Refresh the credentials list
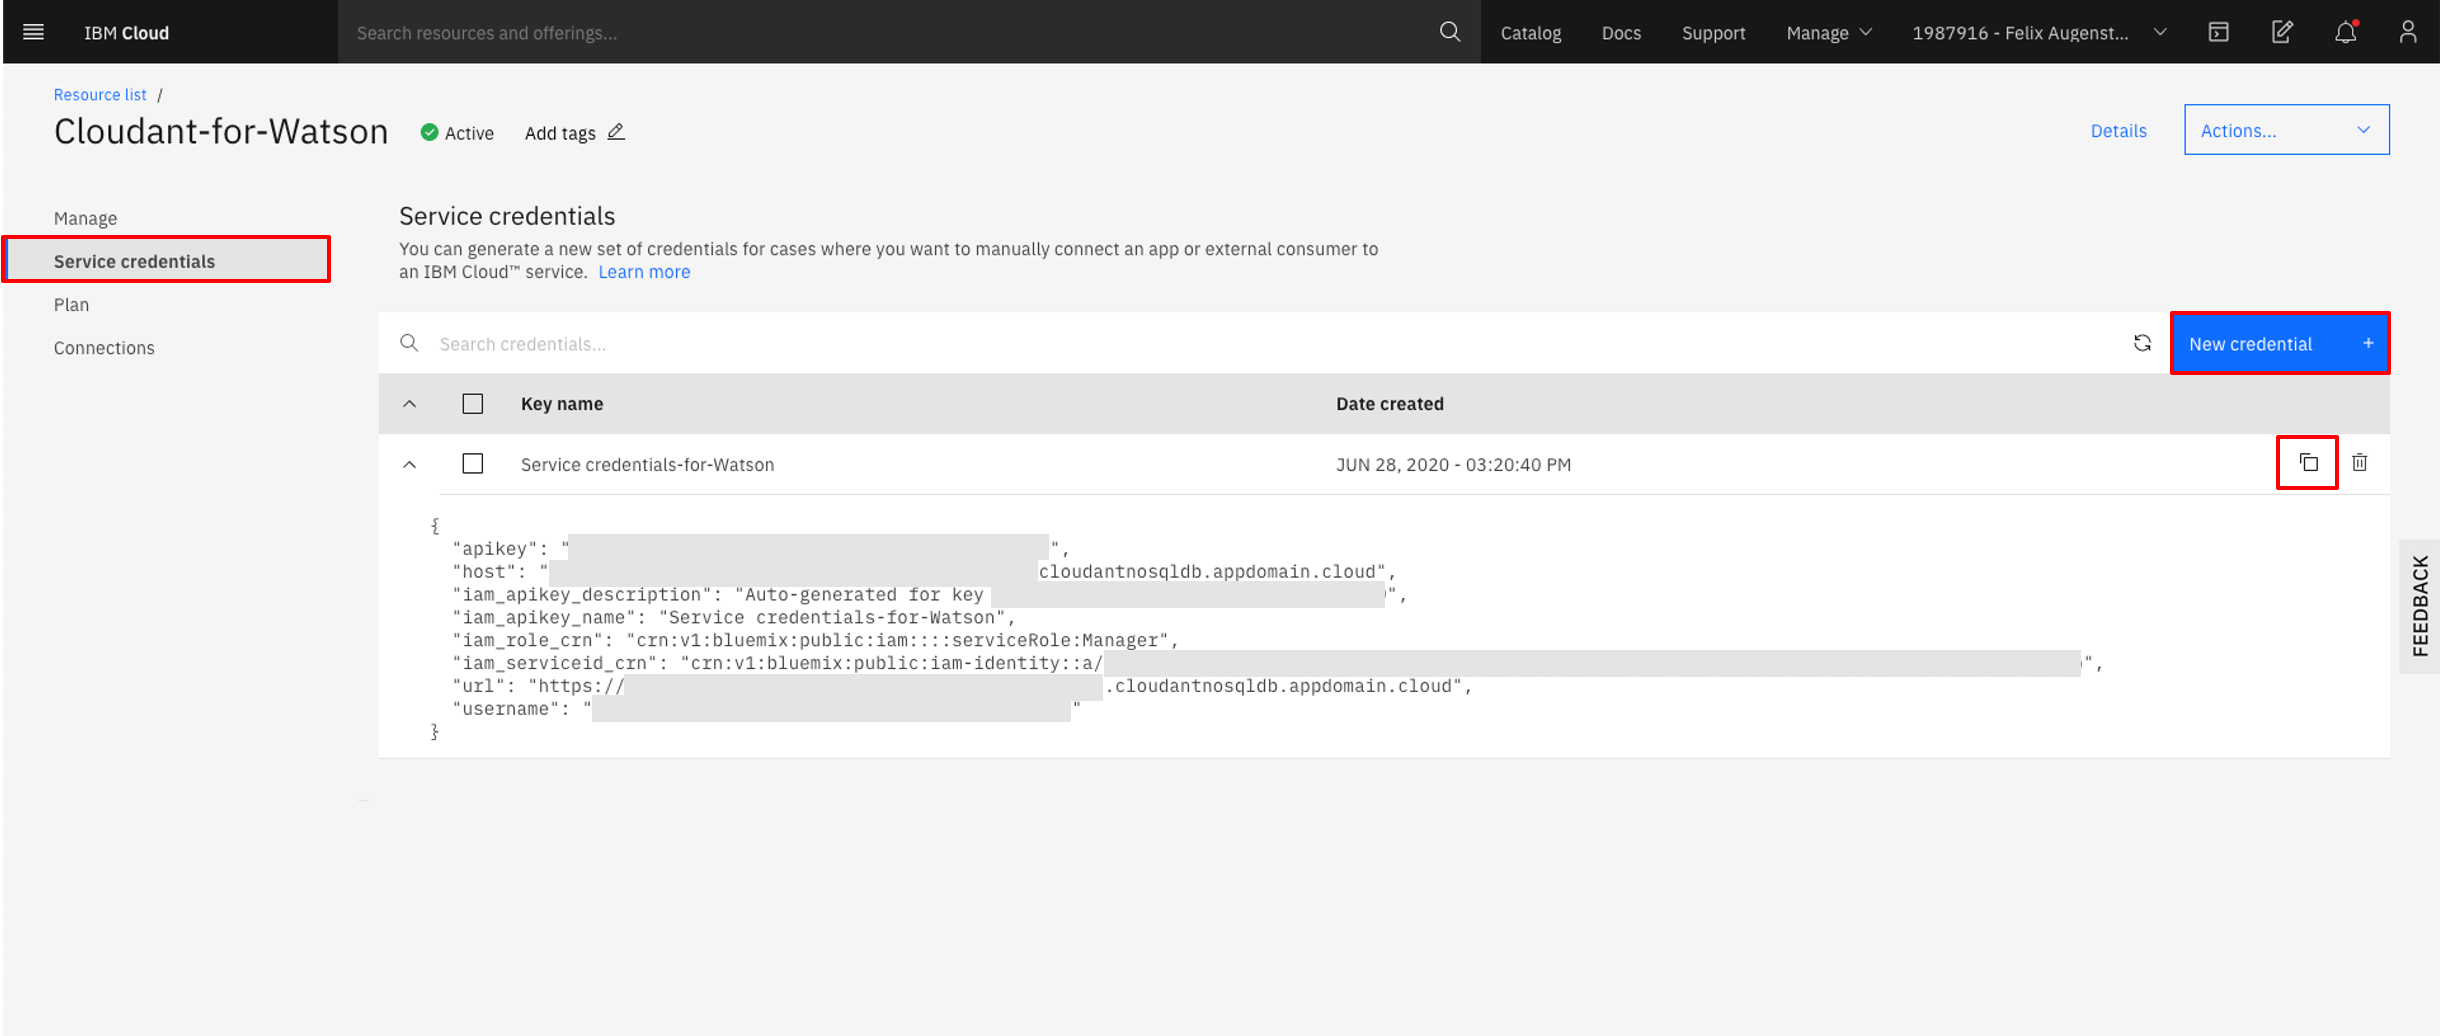This screenshot has height=1036, width=2440. 2142,343
